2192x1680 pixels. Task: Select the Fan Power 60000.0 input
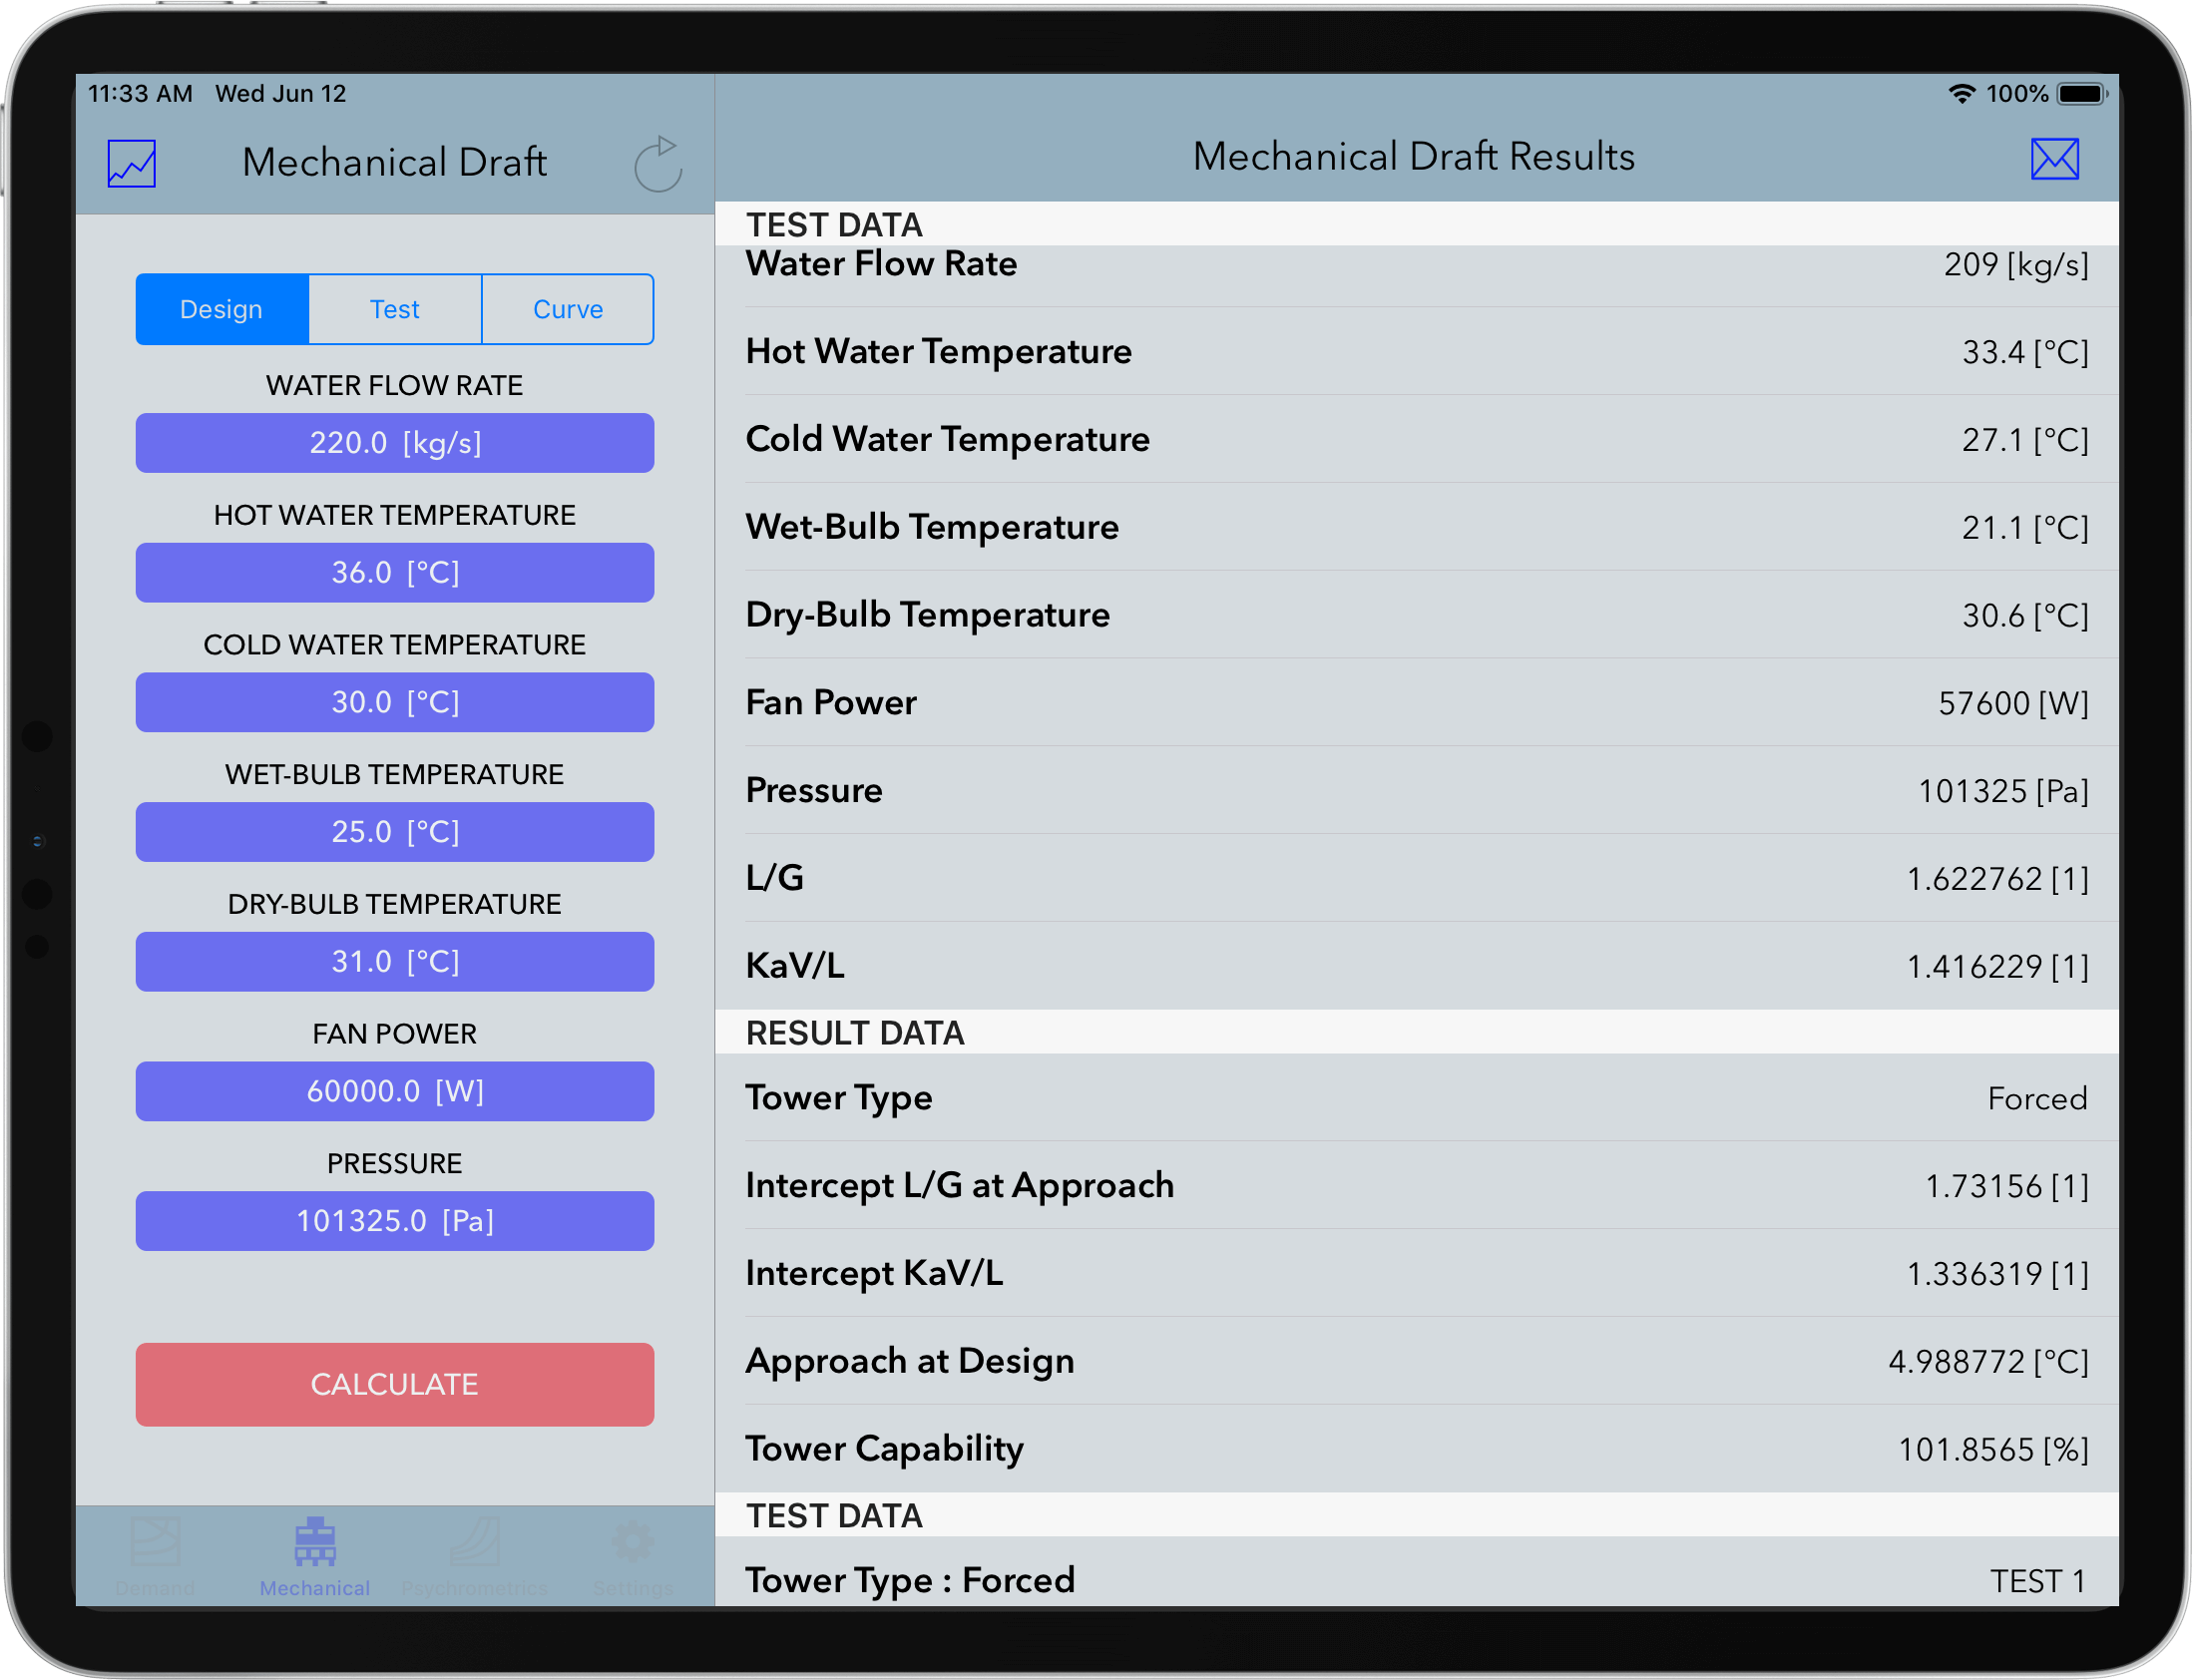click(x=394, y=1091)
